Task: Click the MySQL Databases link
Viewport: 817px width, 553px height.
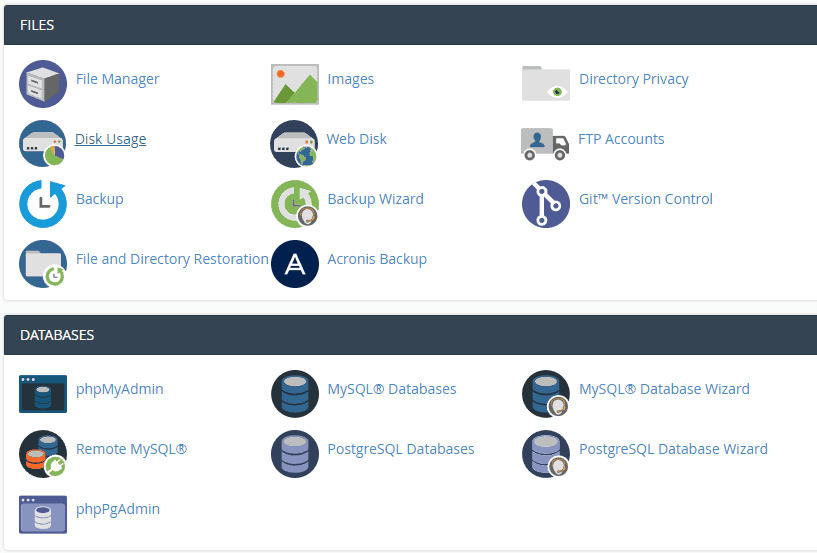Action: pyautogui.click(x=392, y=389)
